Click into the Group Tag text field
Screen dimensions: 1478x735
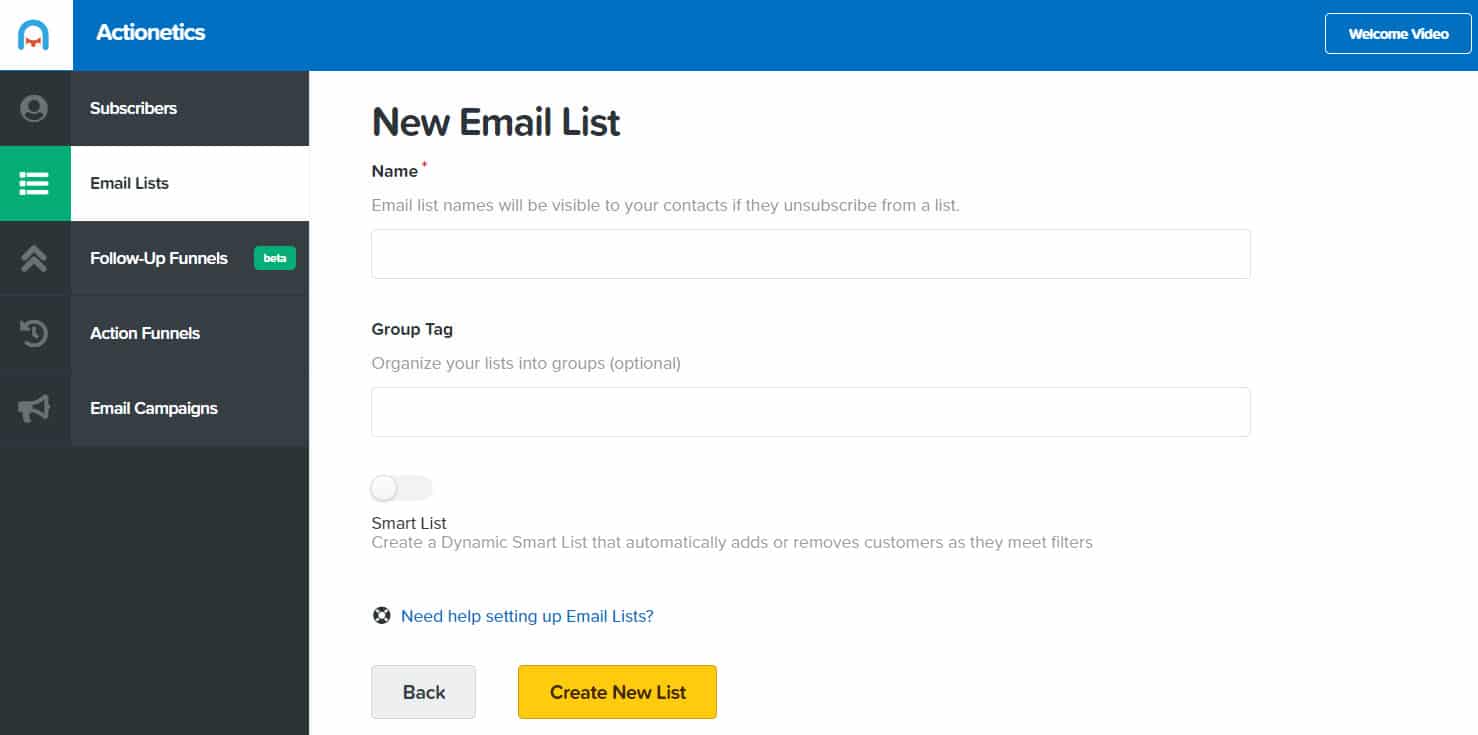click(x=811, y=412)
